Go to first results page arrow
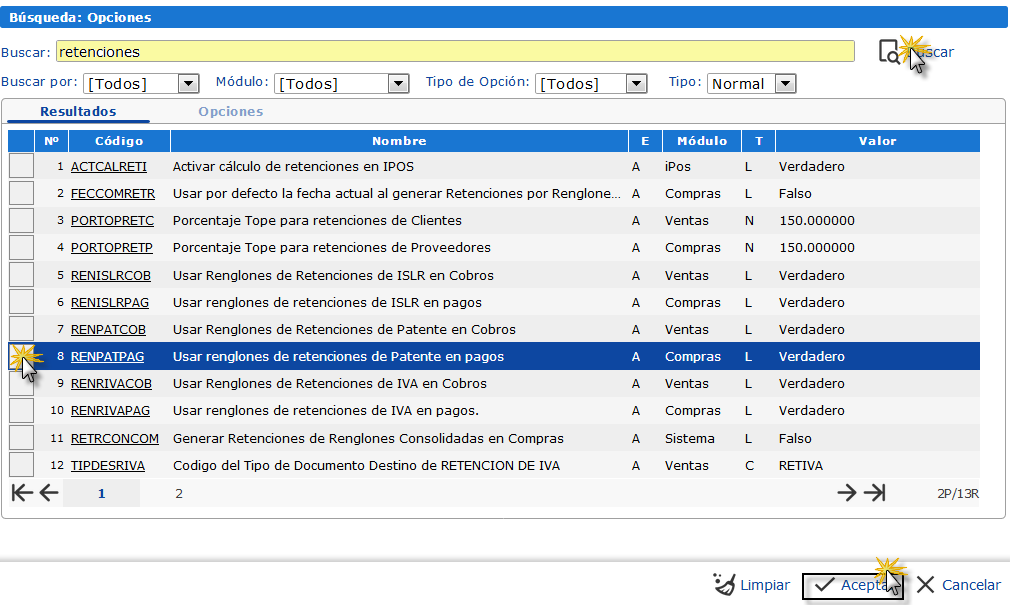 21,492
